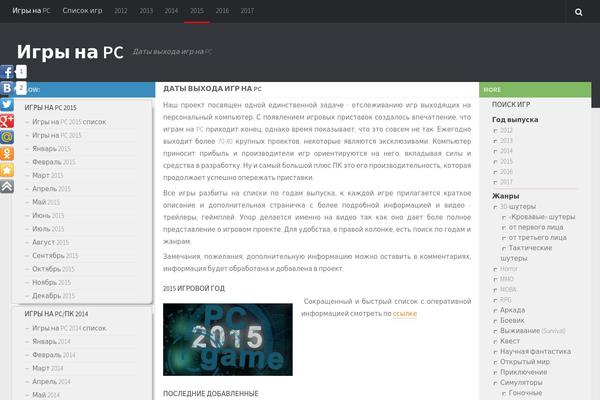Share on Odnoklassniki icon
The width and height of the screenshot is (600, 400).
pyautogui.click(x=7, y=153)
